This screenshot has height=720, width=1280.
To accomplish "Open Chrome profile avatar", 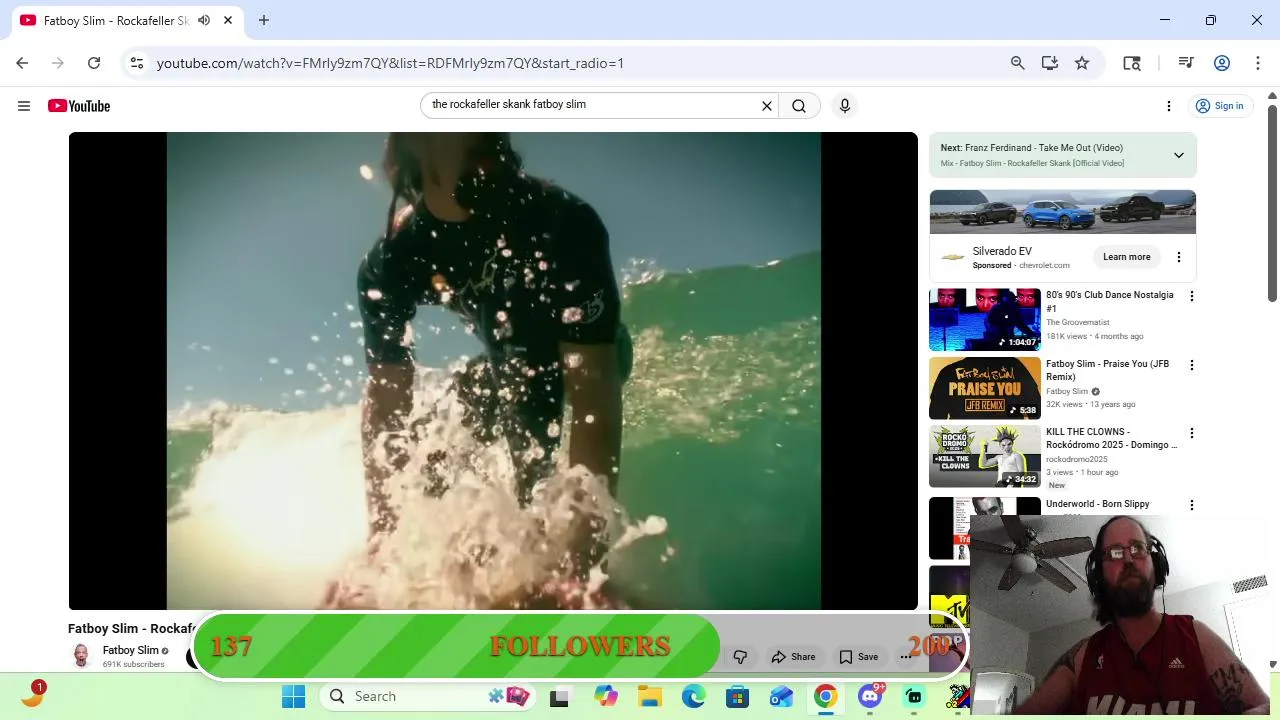I will coord(1222,63).
